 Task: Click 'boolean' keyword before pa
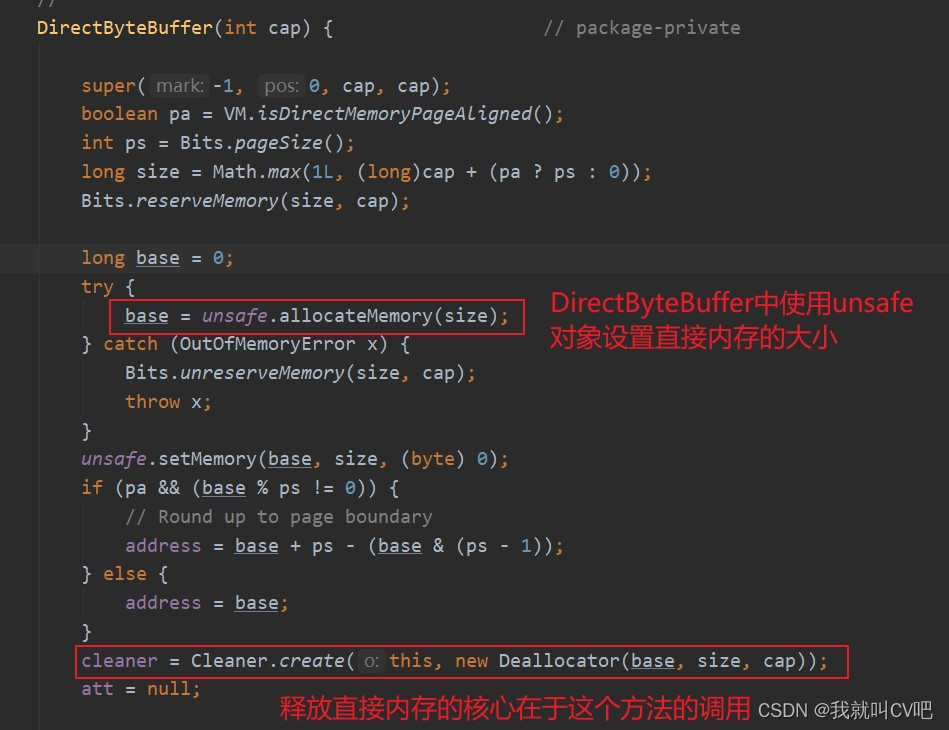pyautogui.click(x=119, y=114)
